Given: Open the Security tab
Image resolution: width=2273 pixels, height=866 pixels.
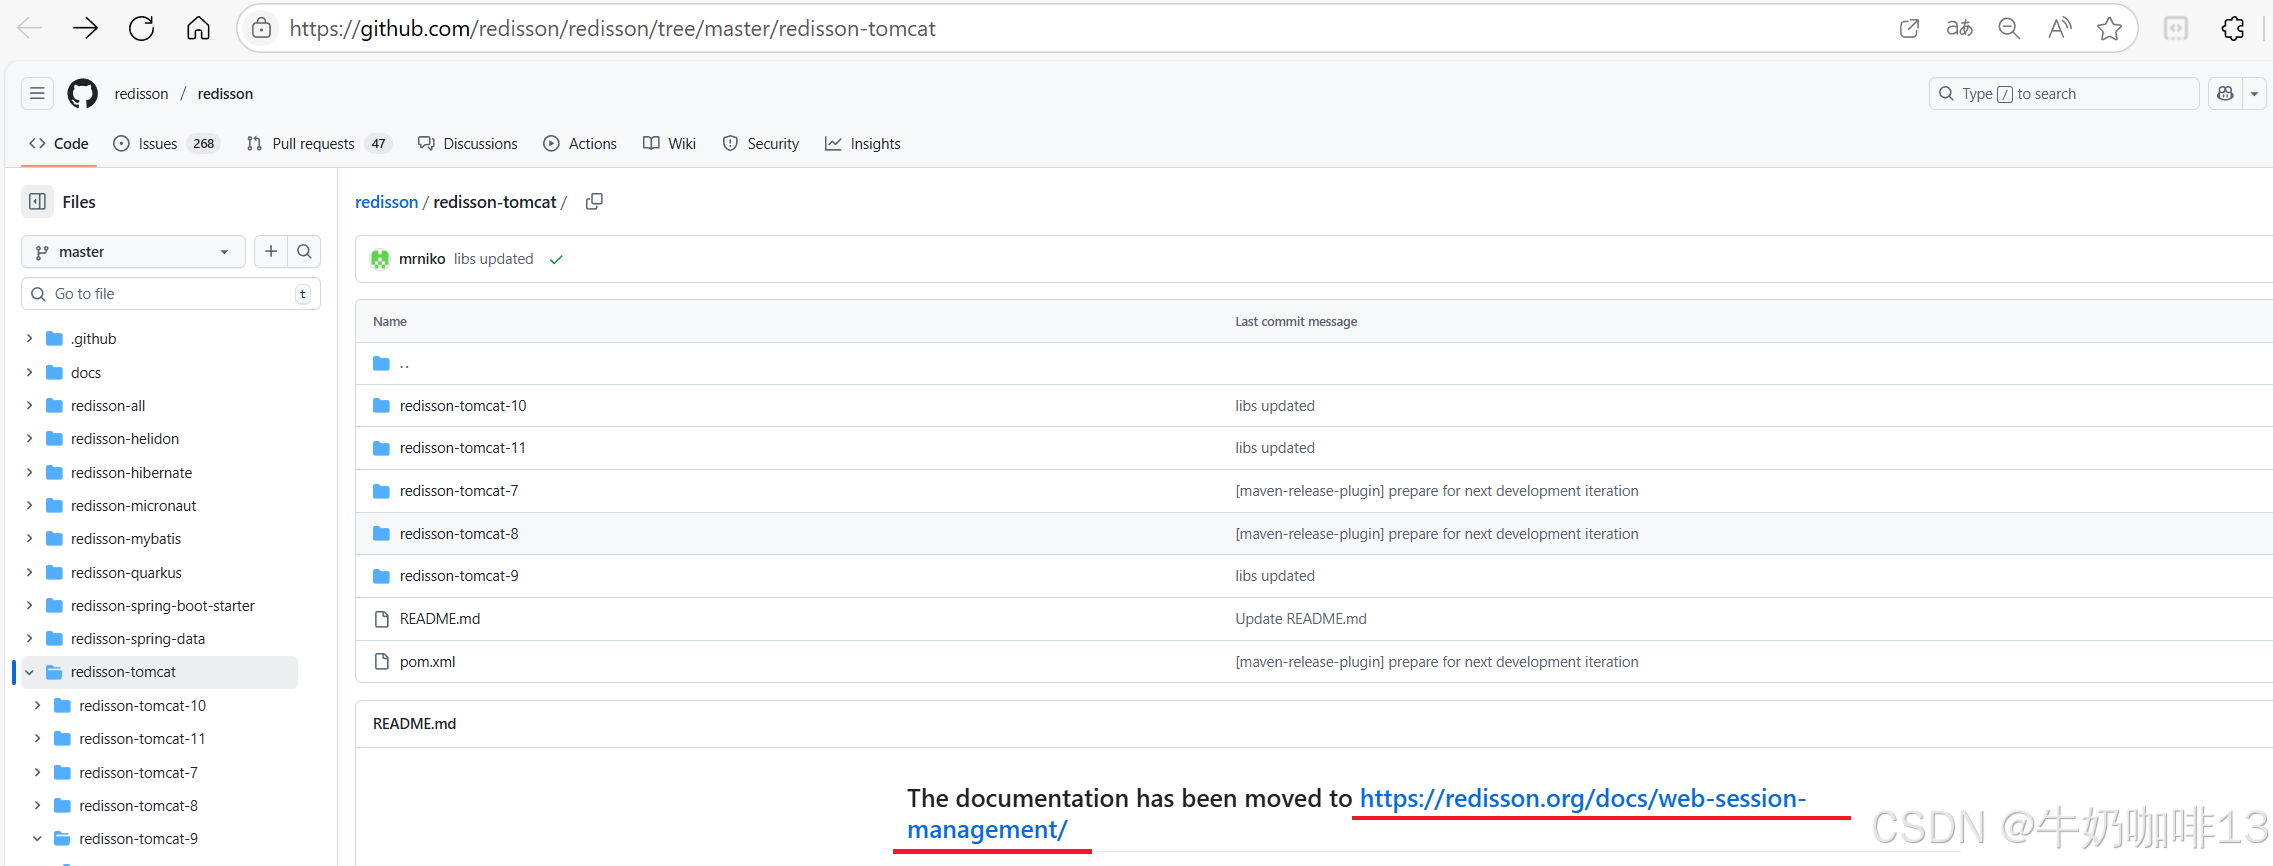Looking at the screenshot, I should click(x=761, y=143).
